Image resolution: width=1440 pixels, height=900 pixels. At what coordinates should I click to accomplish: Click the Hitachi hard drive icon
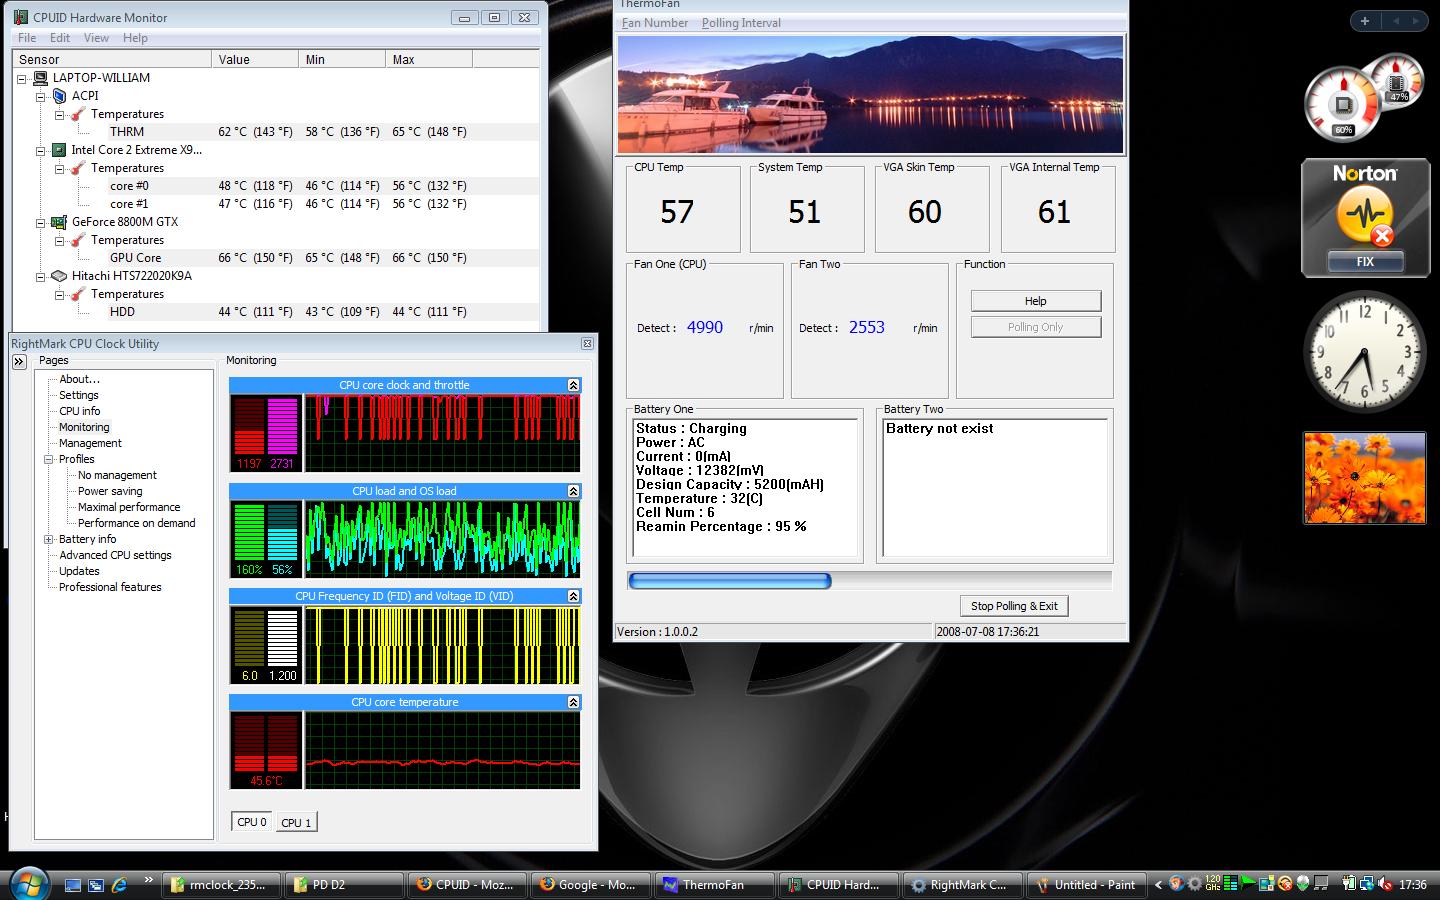pyautogui.click(x=59, y=276)
